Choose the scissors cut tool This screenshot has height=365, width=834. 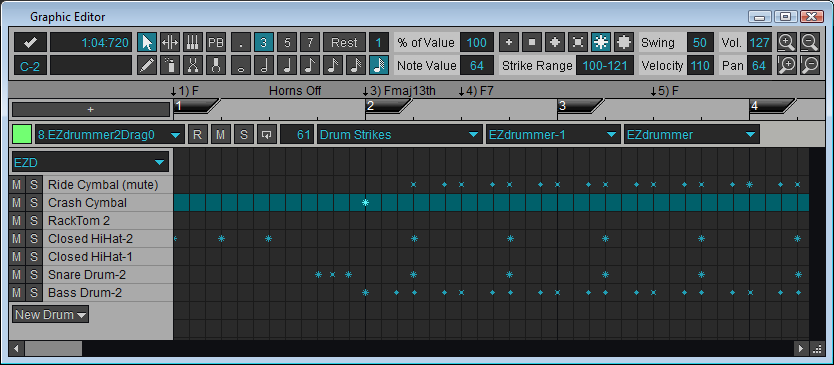click(x=193, y=65)
